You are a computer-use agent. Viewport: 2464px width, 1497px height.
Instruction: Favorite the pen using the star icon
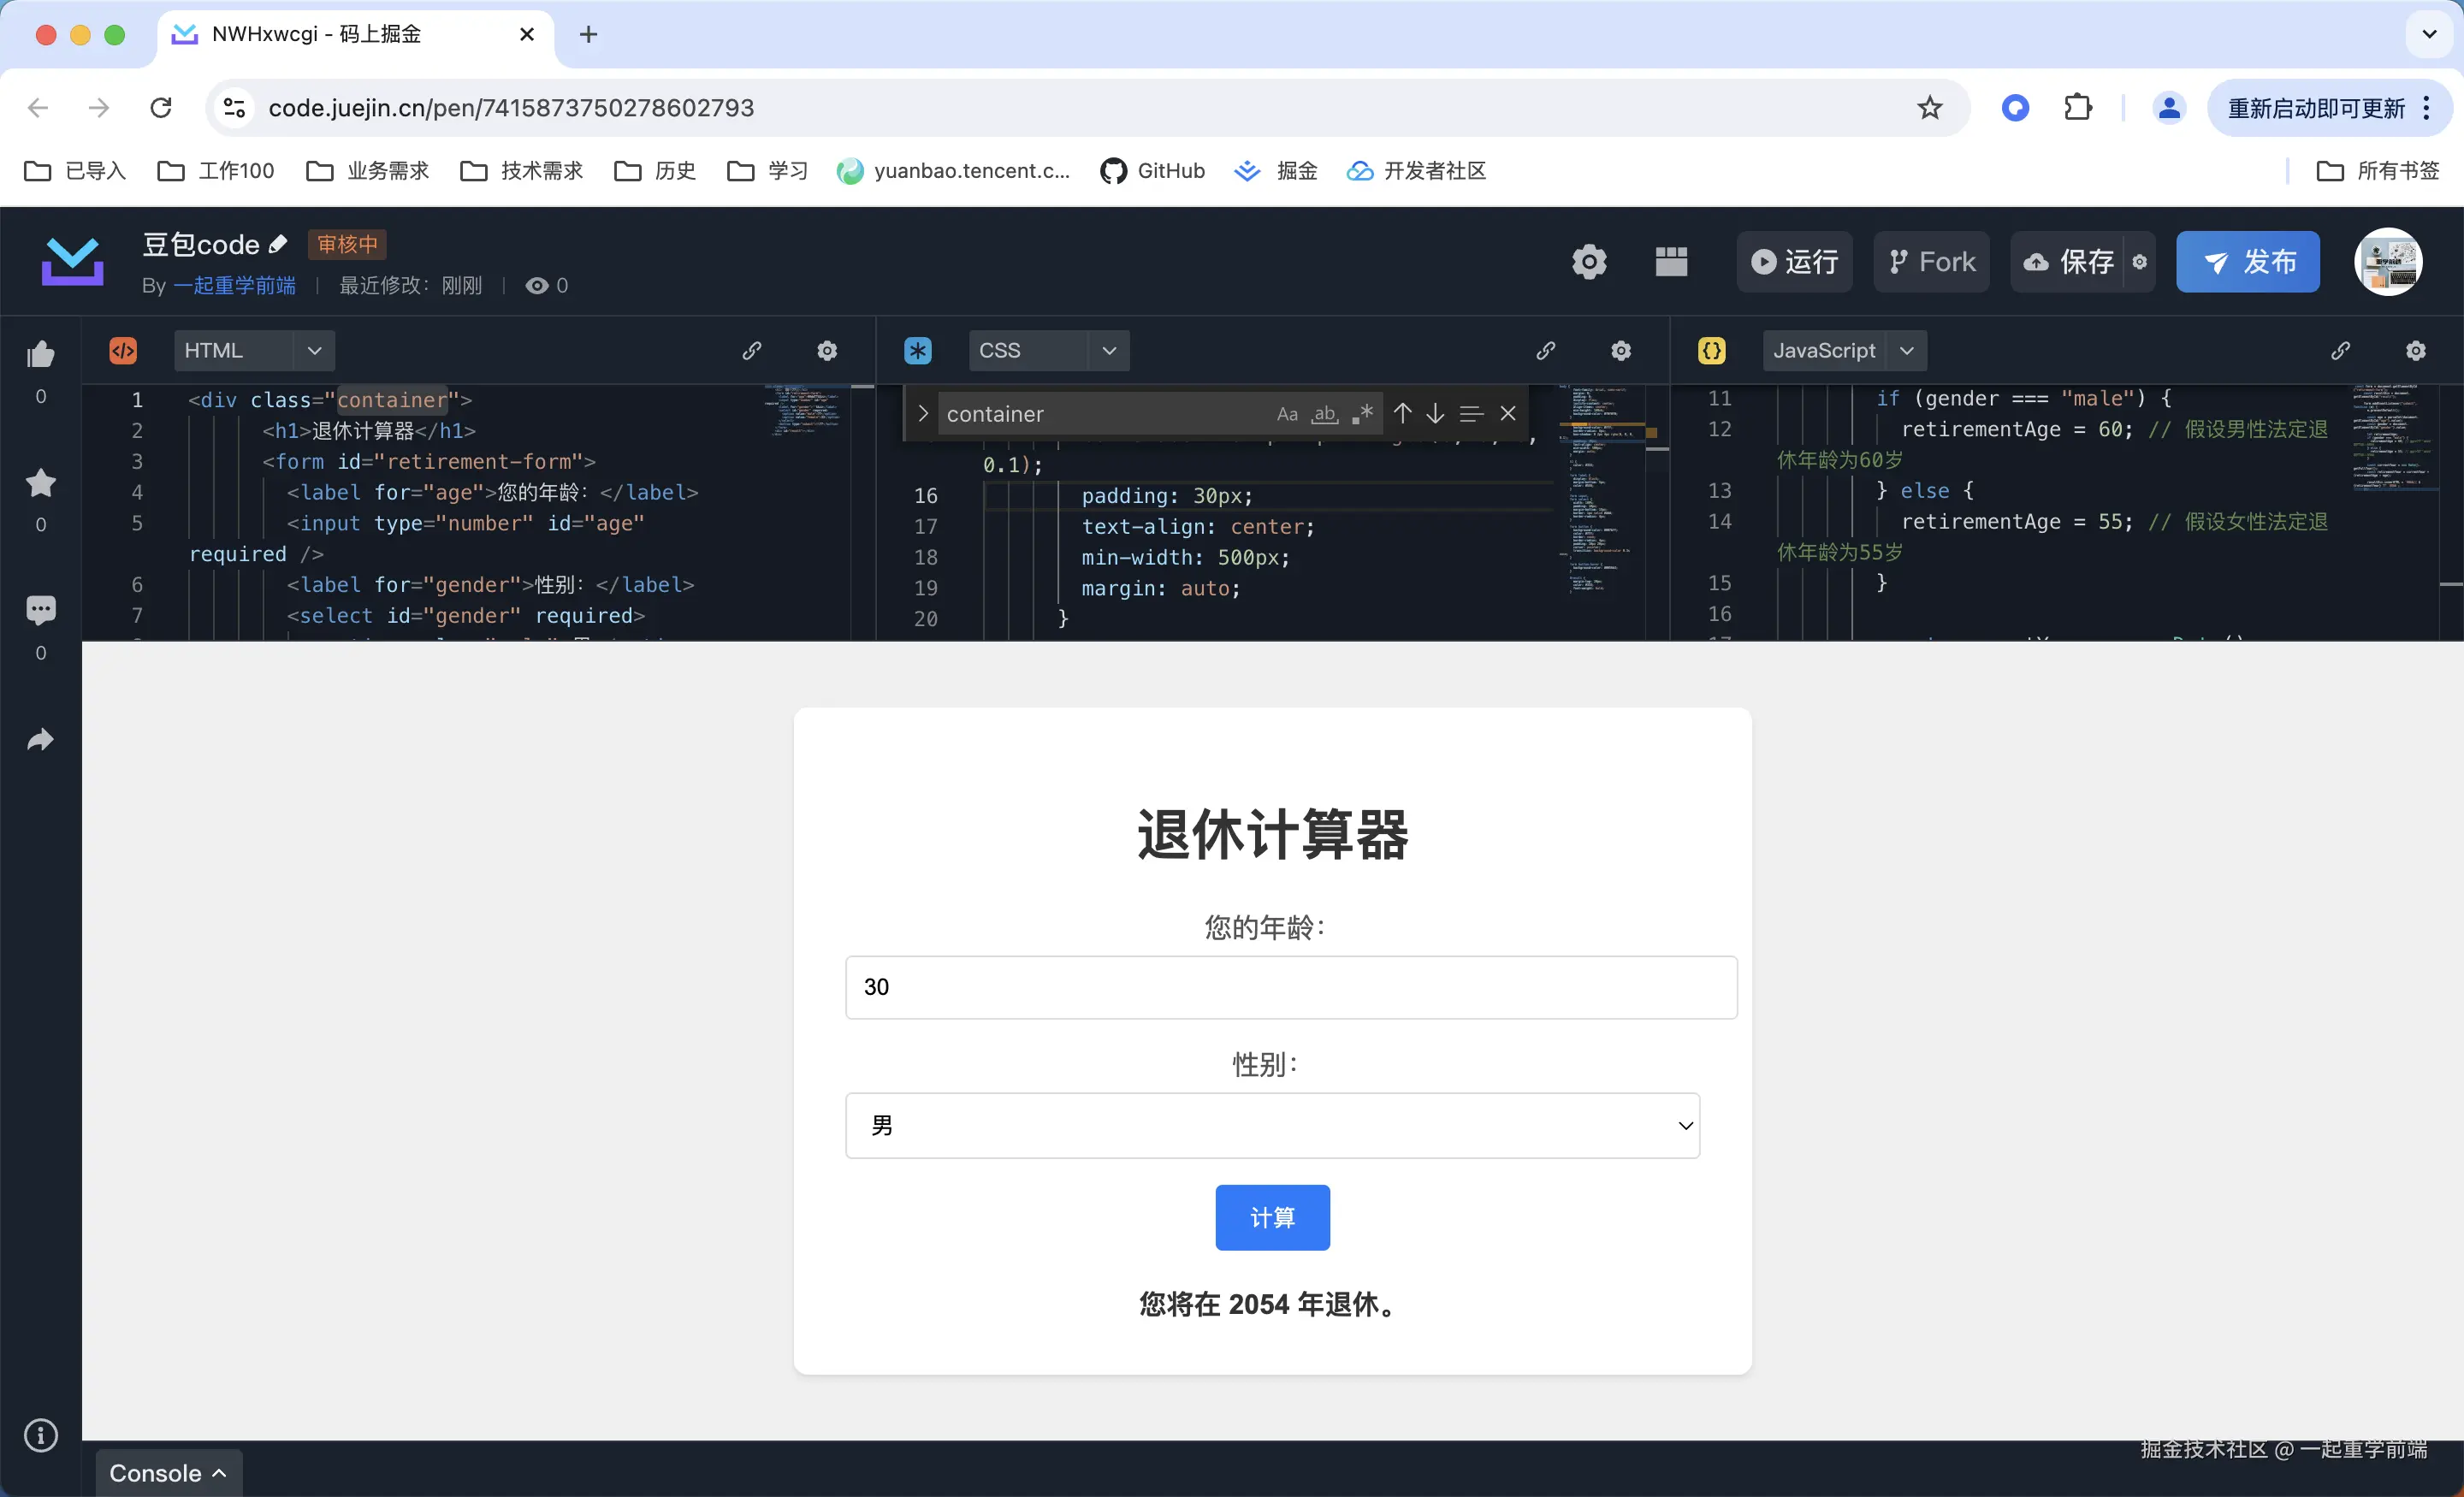[x=40, y=483]
